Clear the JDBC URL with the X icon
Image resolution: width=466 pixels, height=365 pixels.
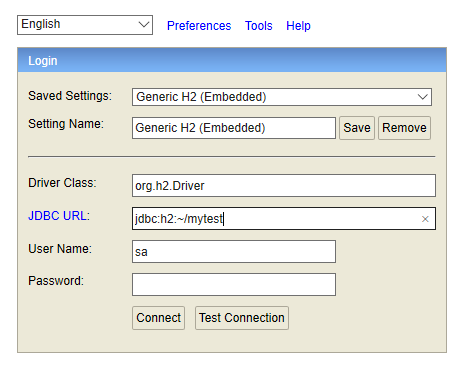click(x=425, y=219)
